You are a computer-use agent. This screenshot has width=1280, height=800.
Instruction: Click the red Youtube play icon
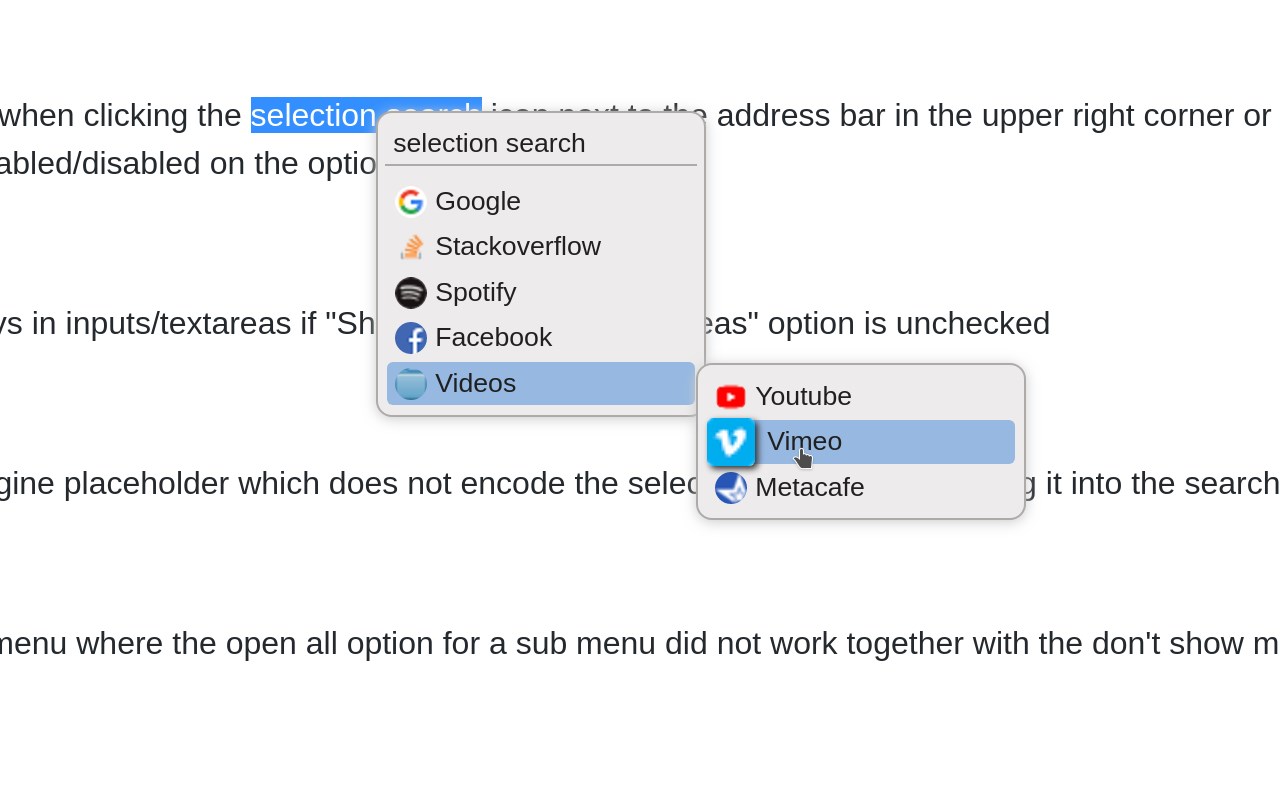(x=731, y=397)
